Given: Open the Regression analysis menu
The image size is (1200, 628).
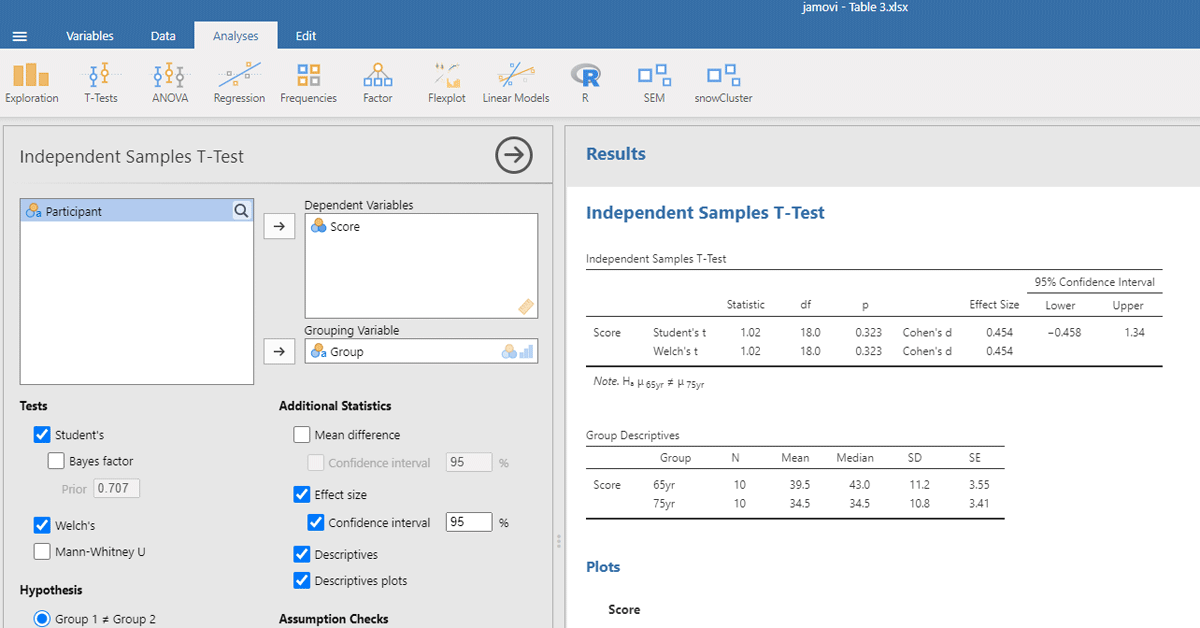Looking at the screenshot, I should pos(239,82).
